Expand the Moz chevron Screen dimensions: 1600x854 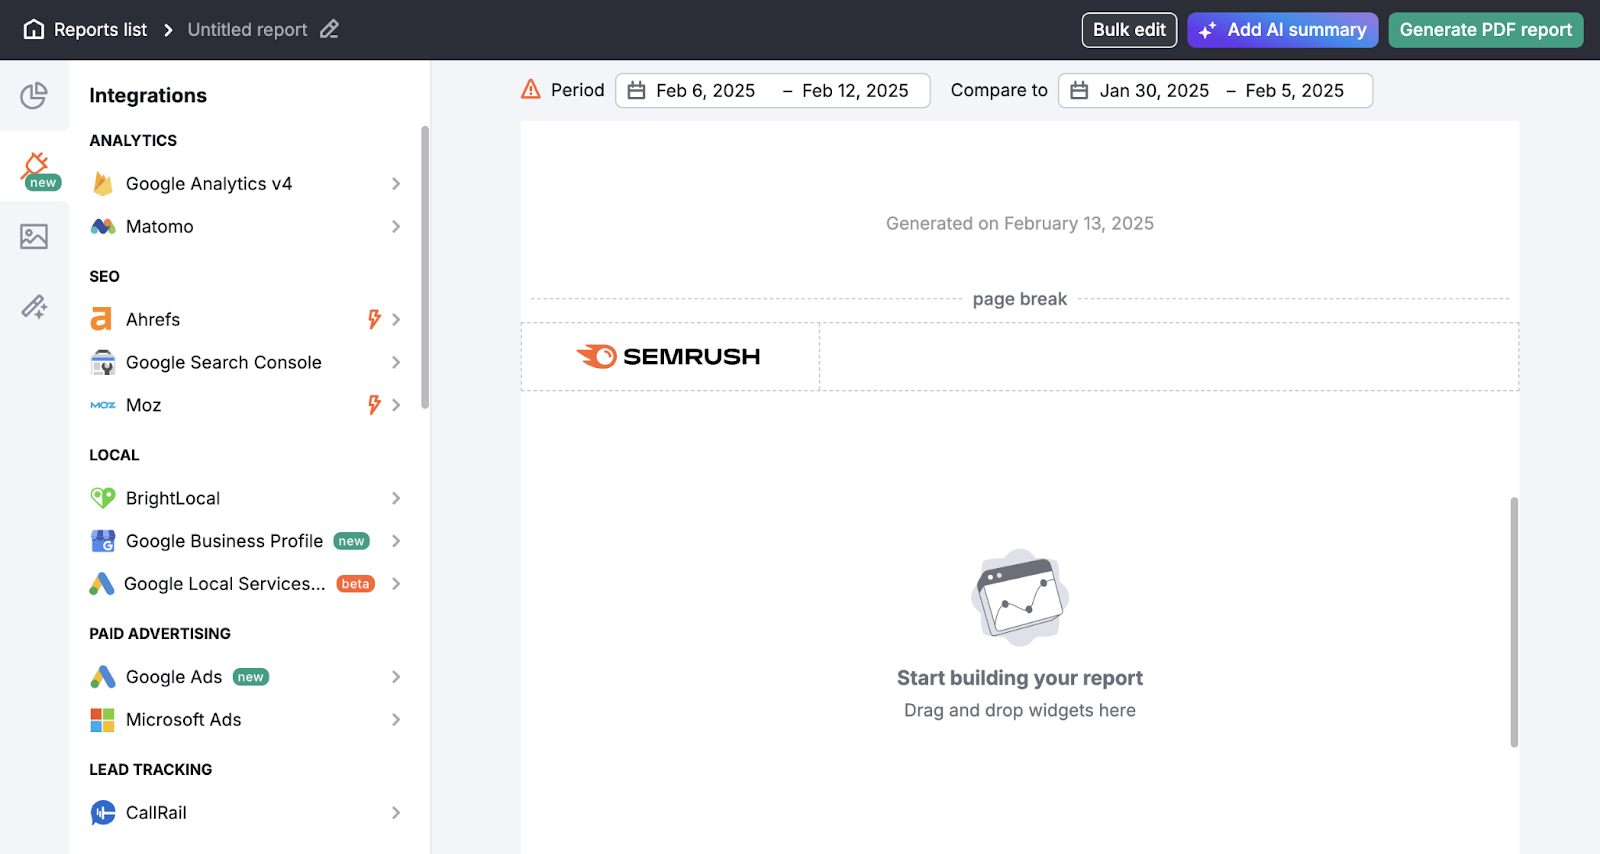396,405
